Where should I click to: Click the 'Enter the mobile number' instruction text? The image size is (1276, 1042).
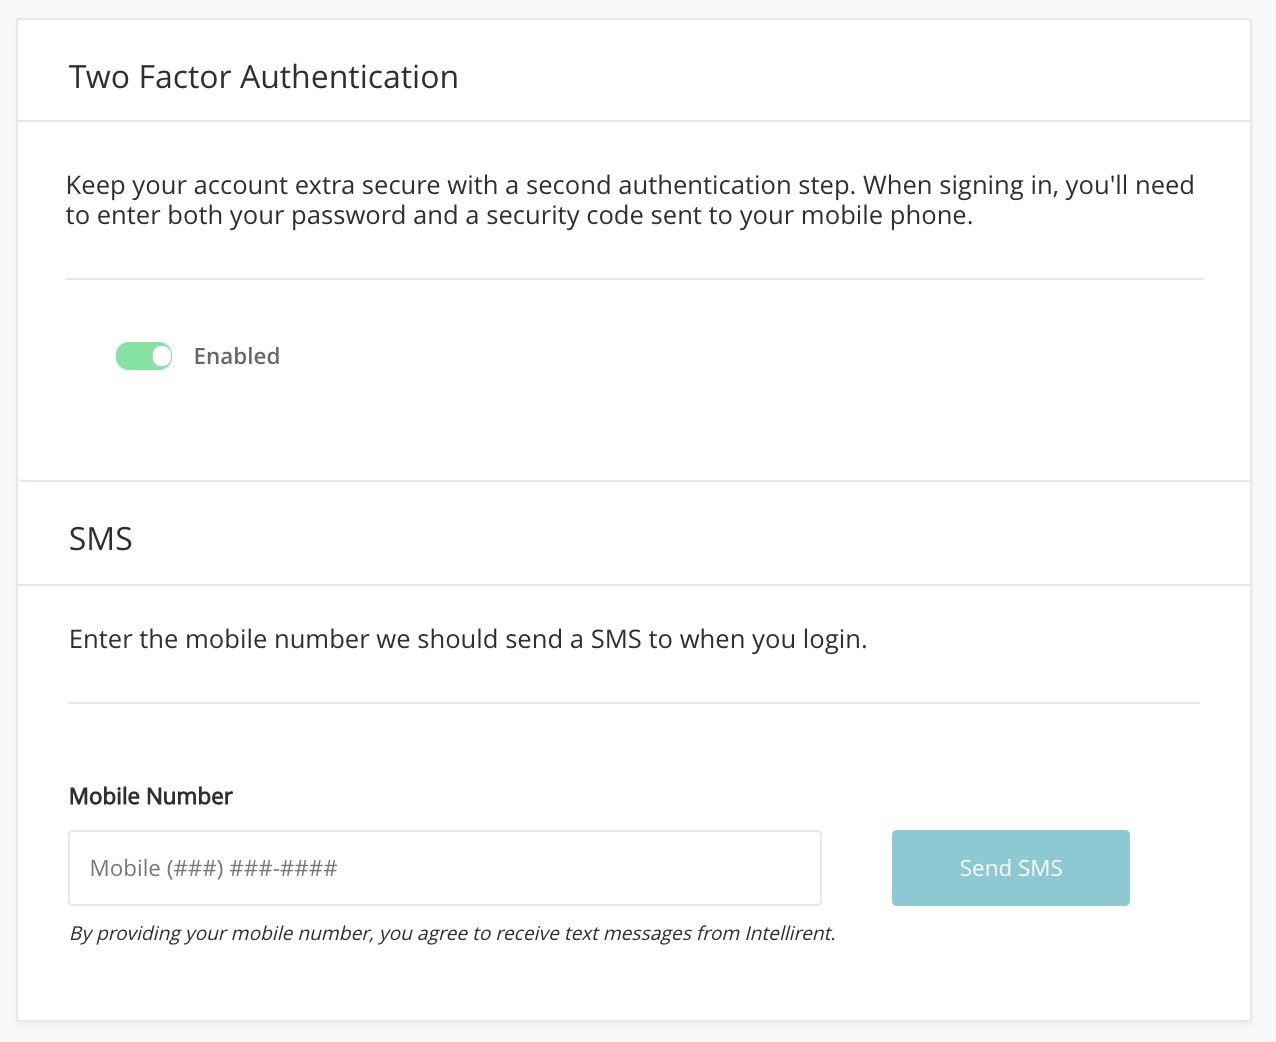(468, 639)
